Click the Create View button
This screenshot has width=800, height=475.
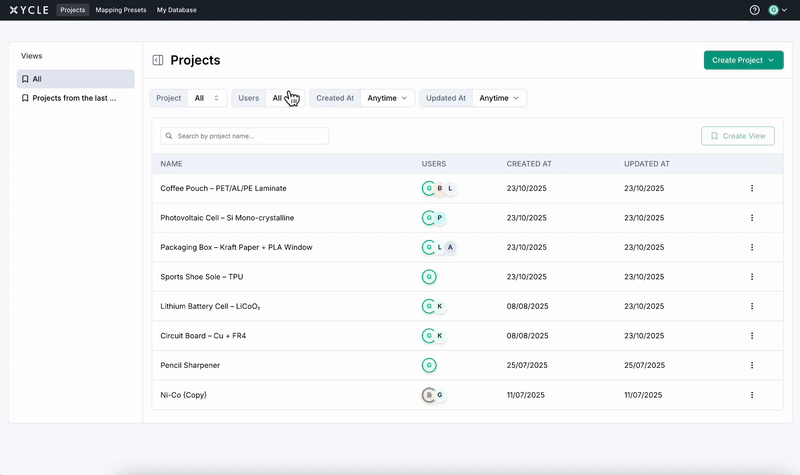pos(738,136)
